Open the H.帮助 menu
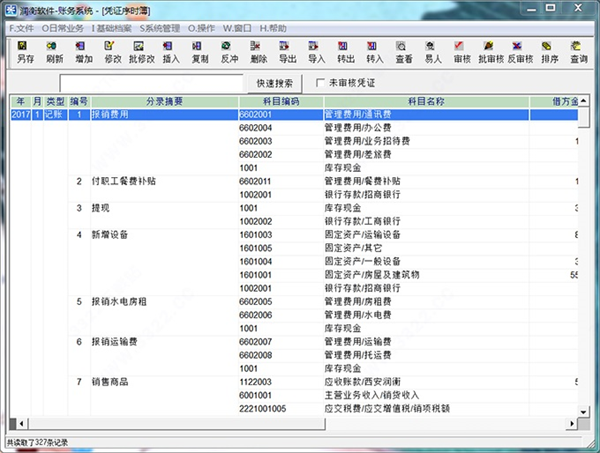The height and width of the screenshot is (453, 600). [x=273, y=28]
